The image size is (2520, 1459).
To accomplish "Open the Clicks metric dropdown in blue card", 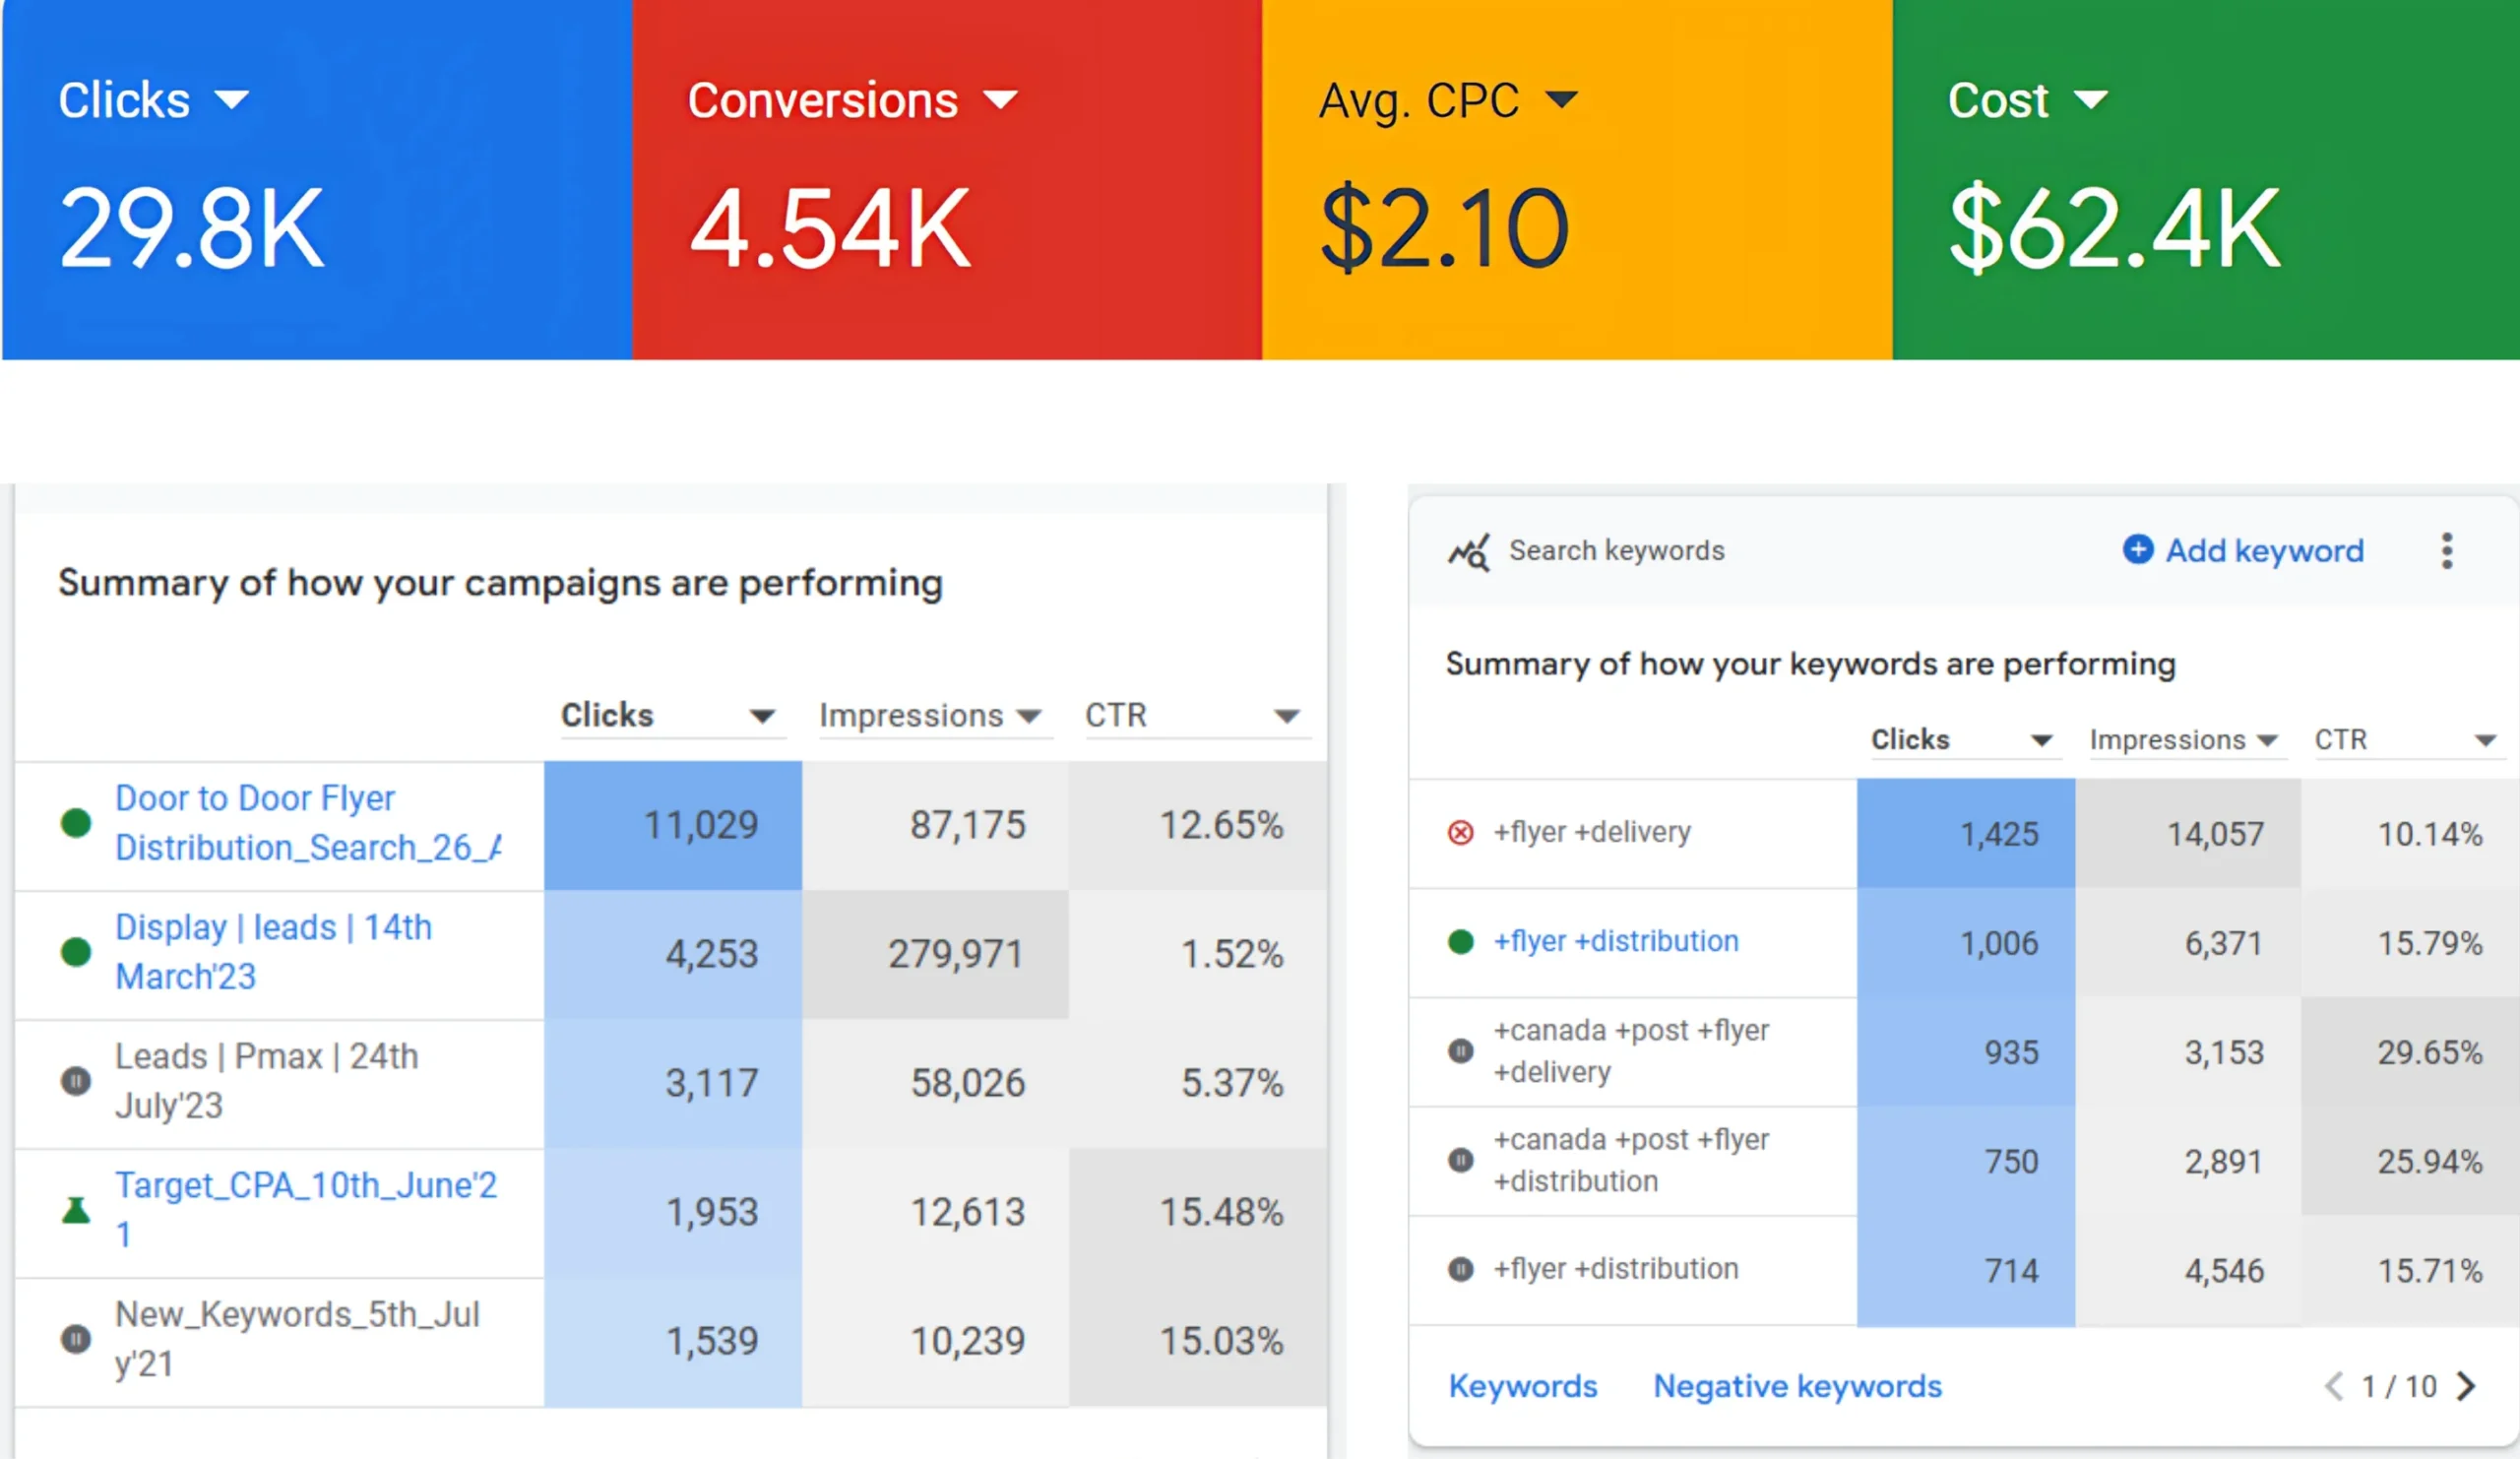I will 232,100.
